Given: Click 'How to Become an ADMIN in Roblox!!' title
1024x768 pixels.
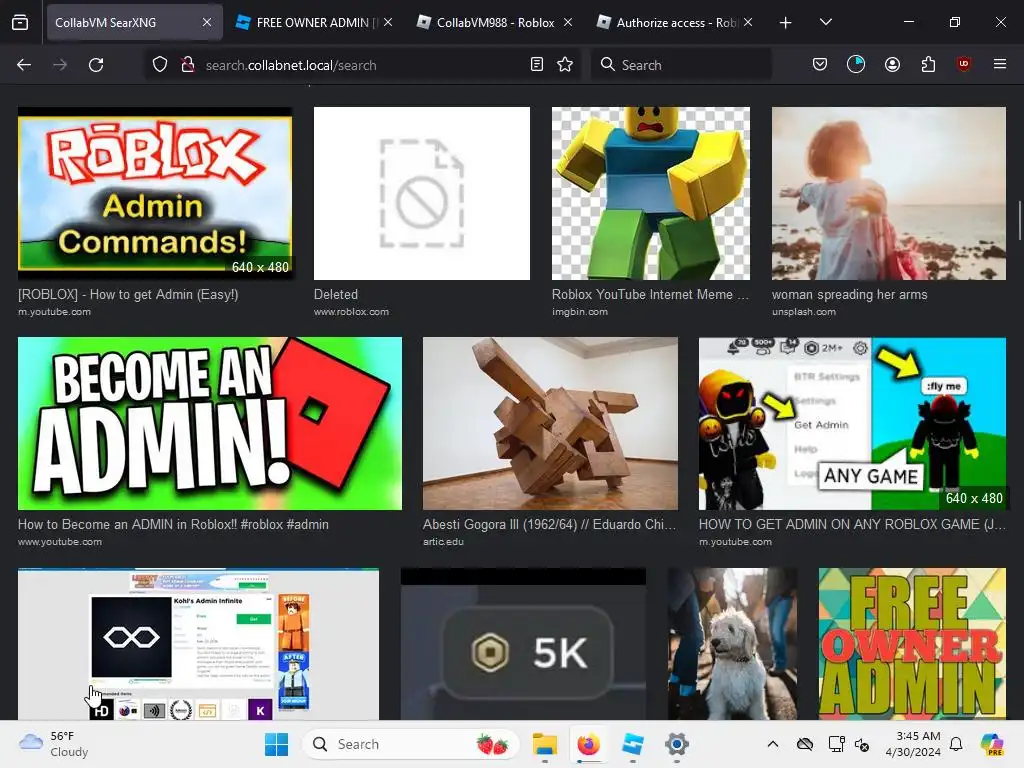Looking at the screenshot, I should pyautogui.click(x=173, y=524).
